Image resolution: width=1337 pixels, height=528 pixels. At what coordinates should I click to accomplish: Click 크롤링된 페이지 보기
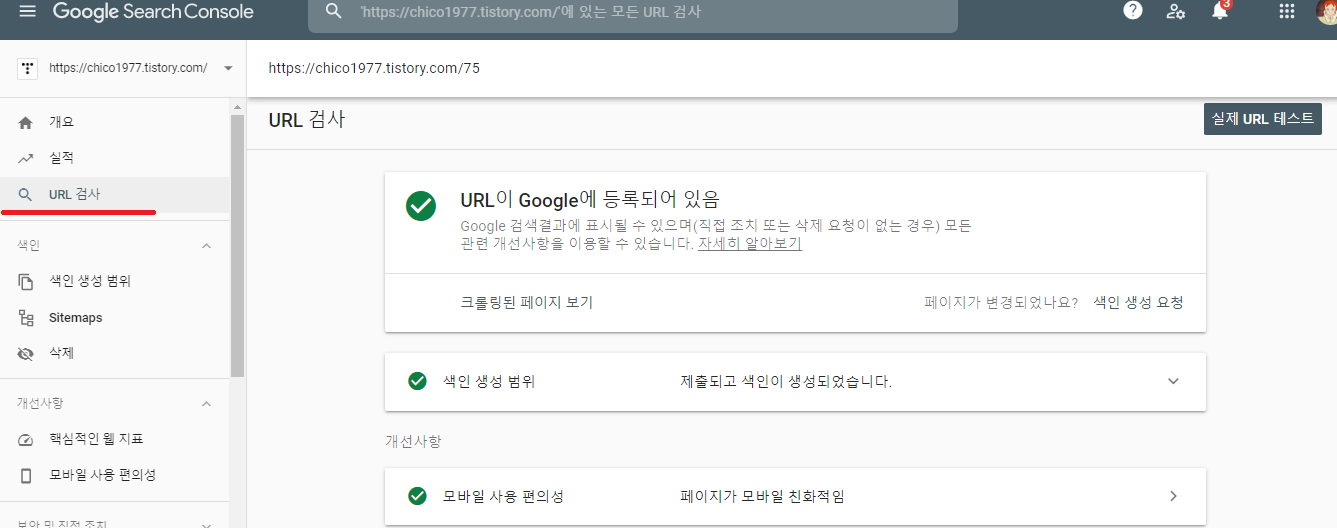(x=527, y=302)
